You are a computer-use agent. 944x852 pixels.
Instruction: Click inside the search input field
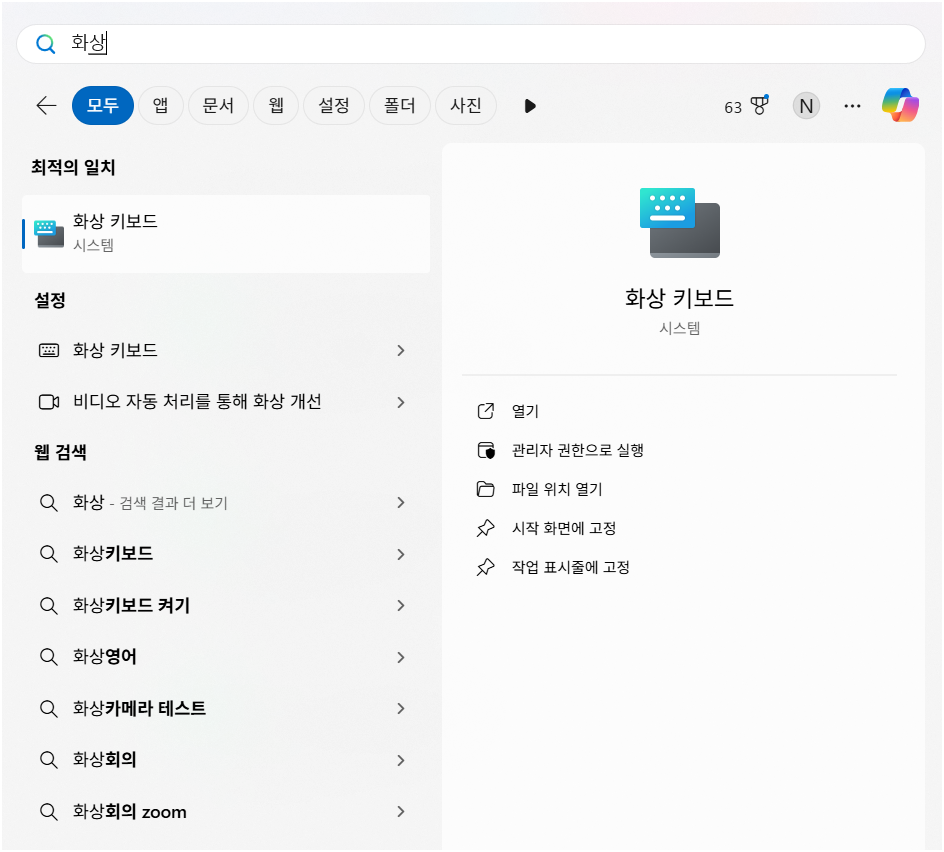pos(300,44)
